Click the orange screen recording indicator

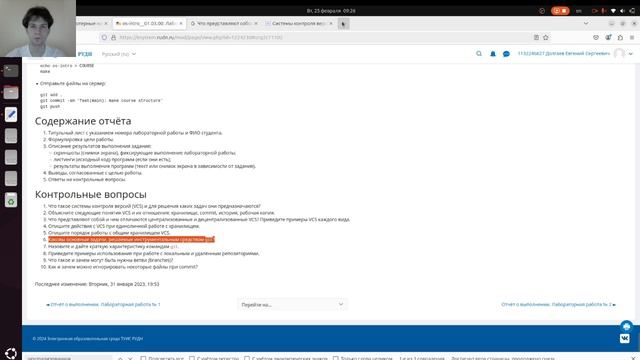pos(560,11)
